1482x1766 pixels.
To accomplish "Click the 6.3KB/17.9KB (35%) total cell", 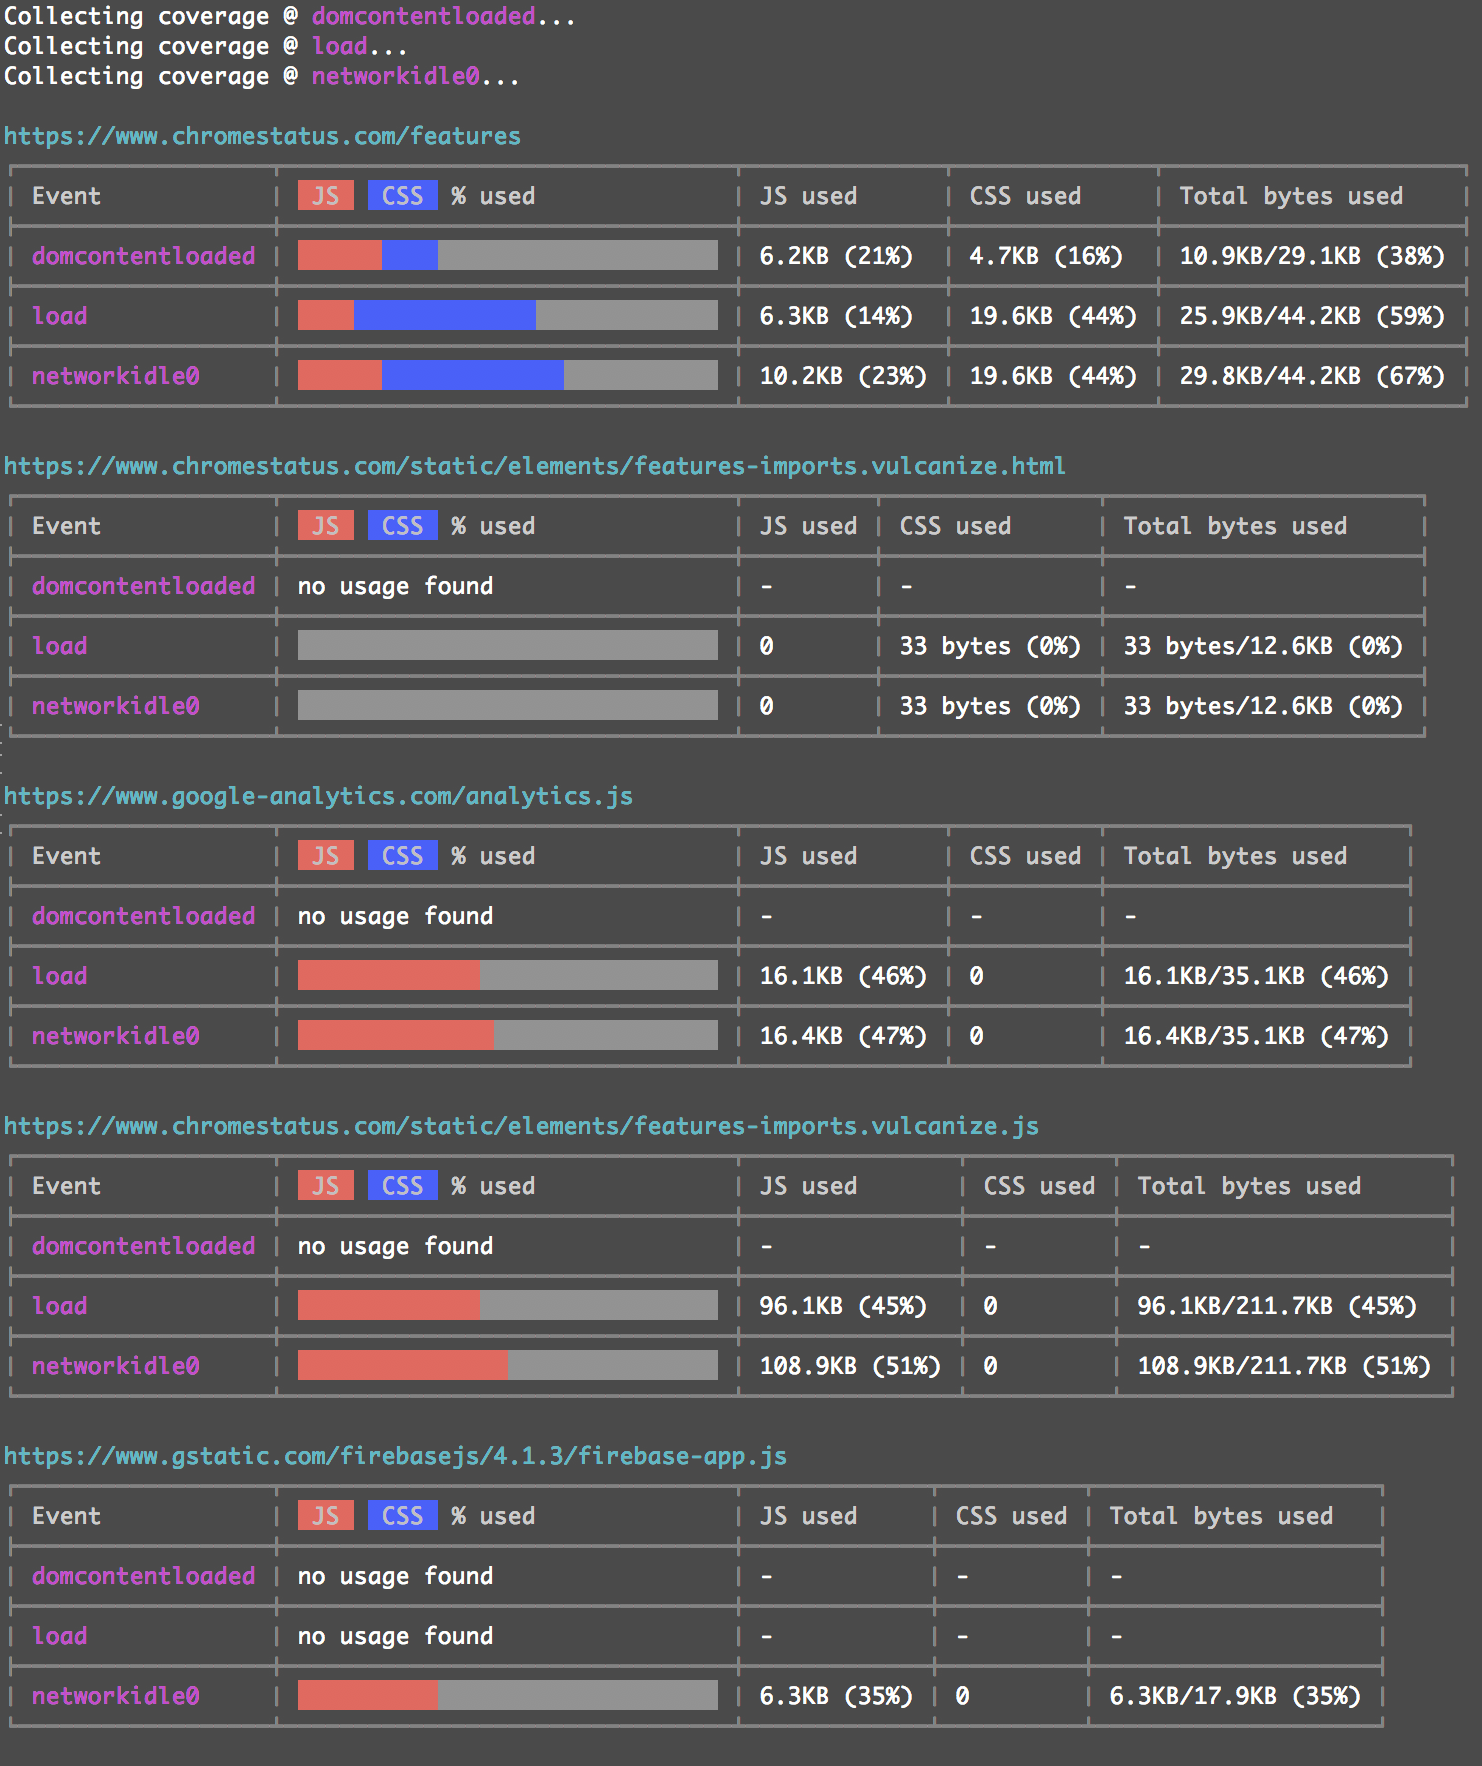I will [x=1234, y=1696].
